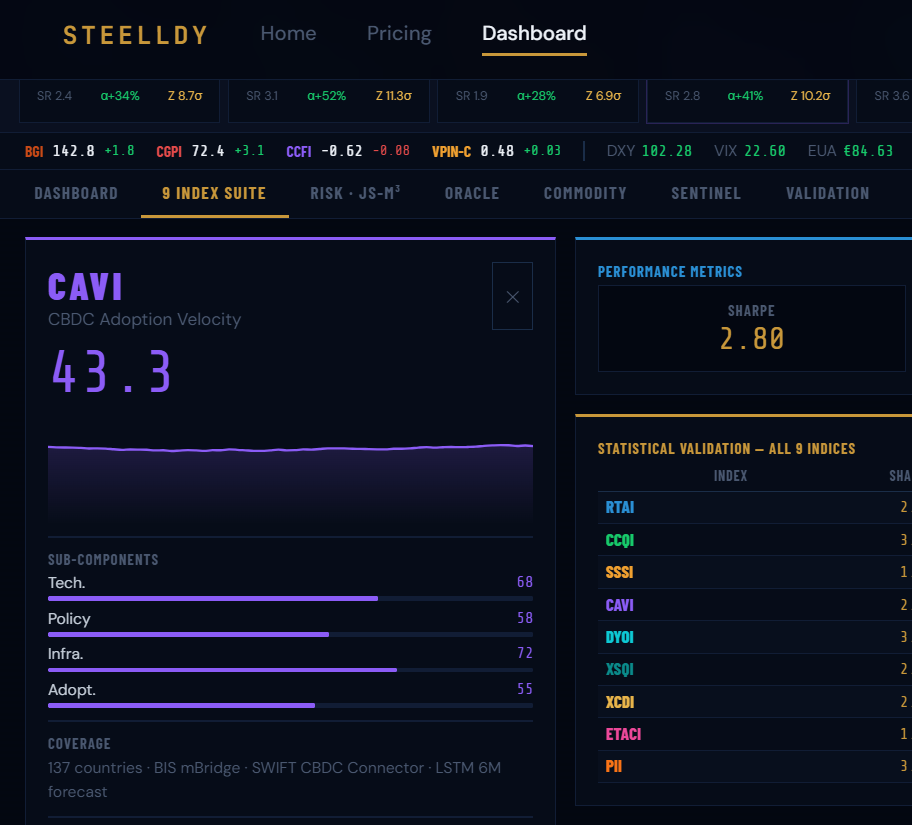912x825 pixels.
Task: Select the ETACI index row
Action: (755, 734)
